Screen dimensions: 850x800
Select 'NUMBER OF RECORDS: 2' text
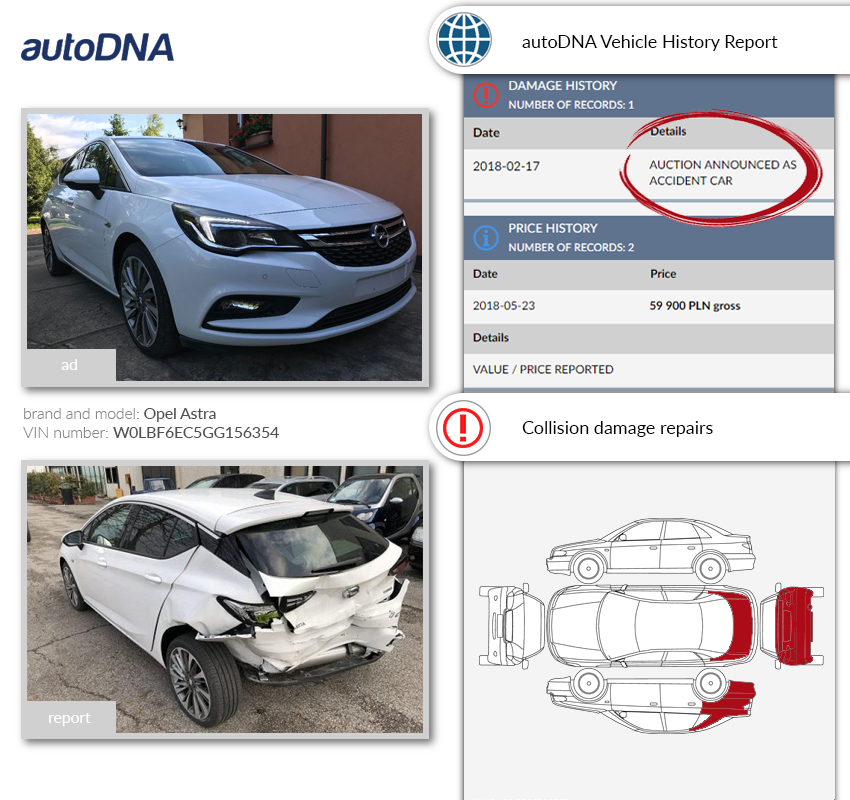pyautogui.click(x=571, y=247)
